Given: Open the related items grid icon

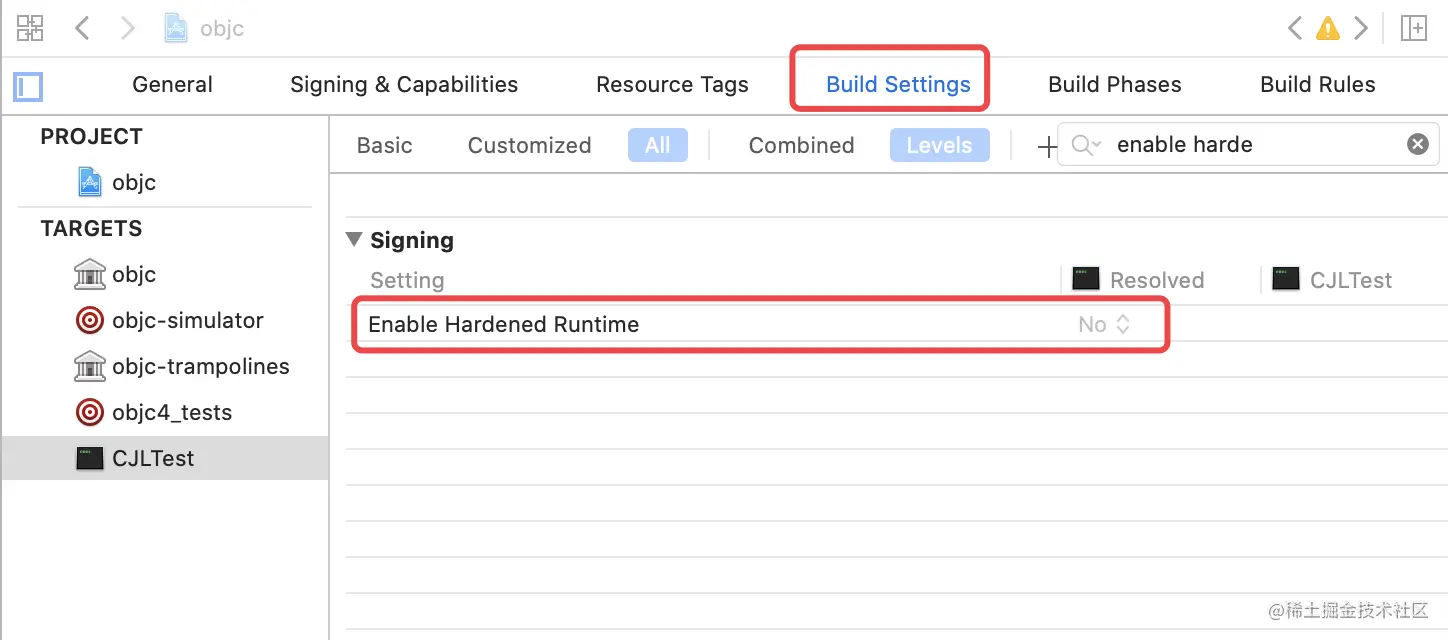Looking at the screenshot, I should click(x=30, y=28).
